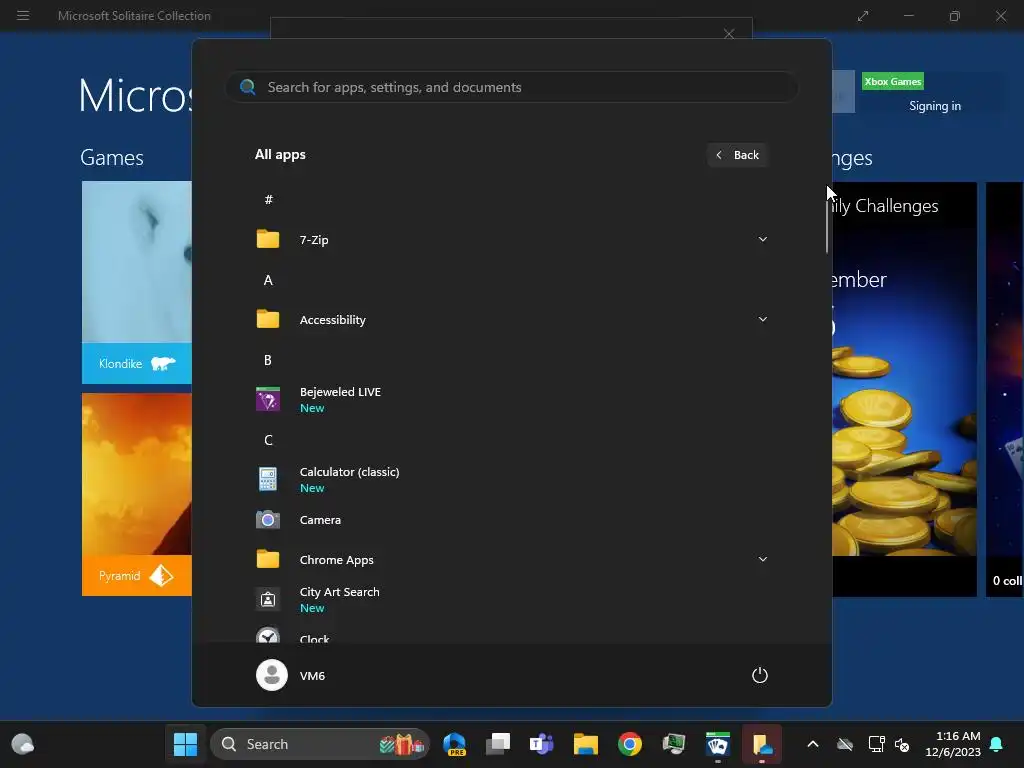Click the VM6 account name
The width and height of the screenshot is (1024, 768).
coord(312,676)
